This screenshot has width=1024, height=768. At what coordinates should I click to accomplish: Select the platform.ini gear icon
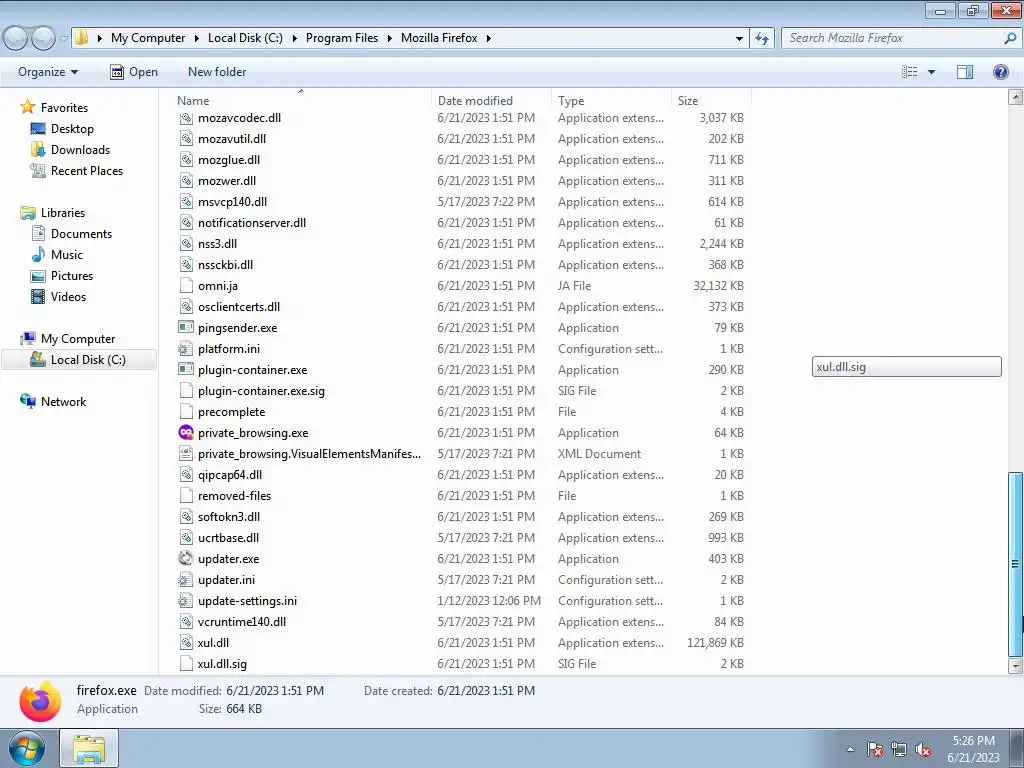(186, 348)
